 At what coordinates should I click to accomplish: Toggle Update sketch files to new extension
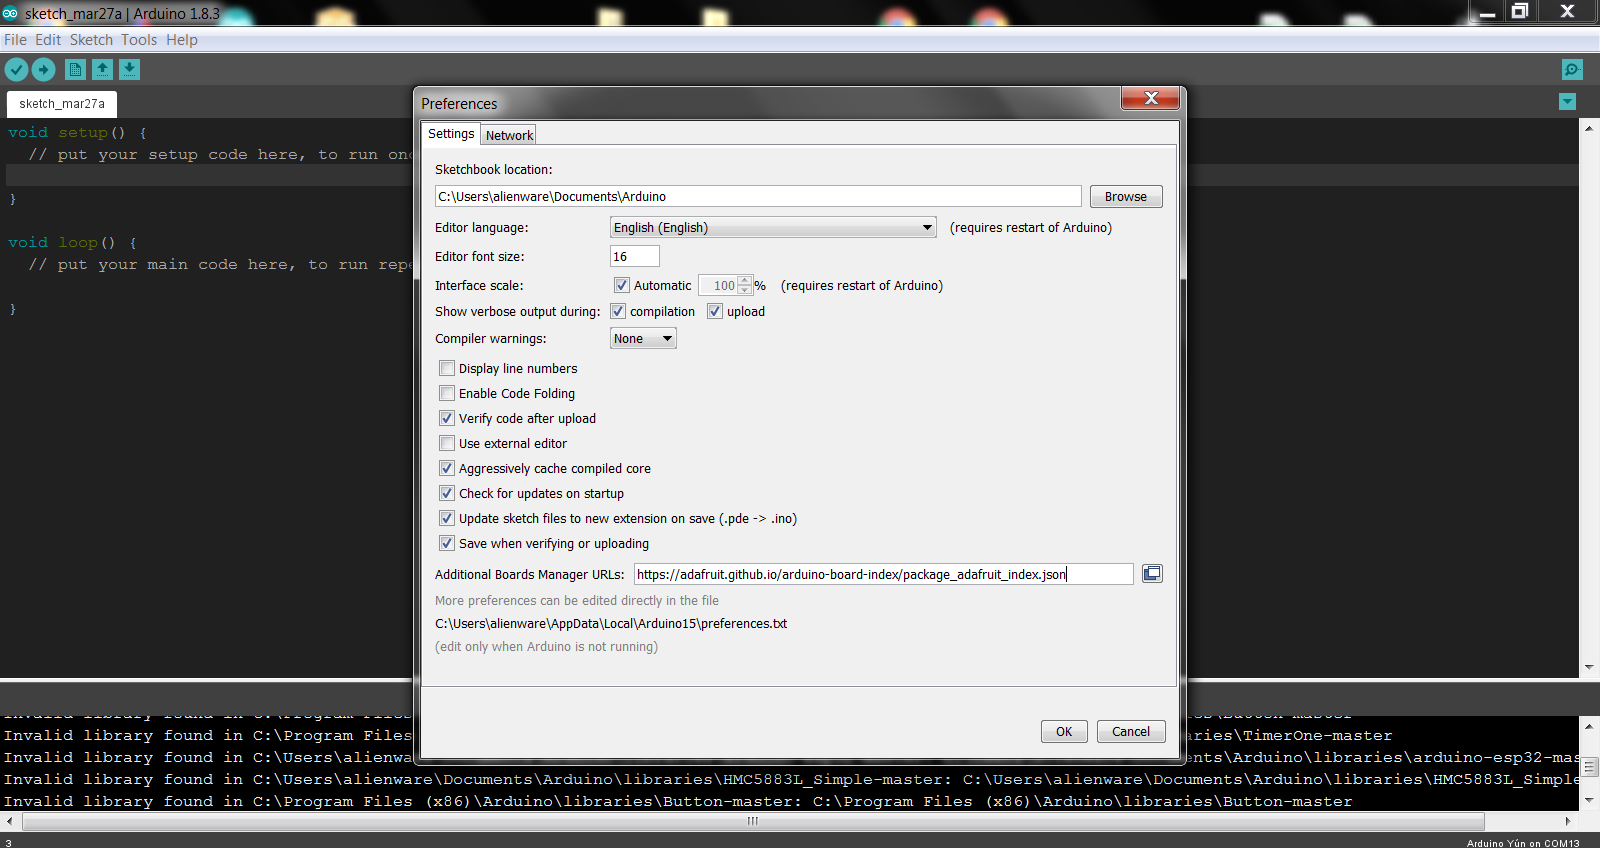(x=447, y=518)
